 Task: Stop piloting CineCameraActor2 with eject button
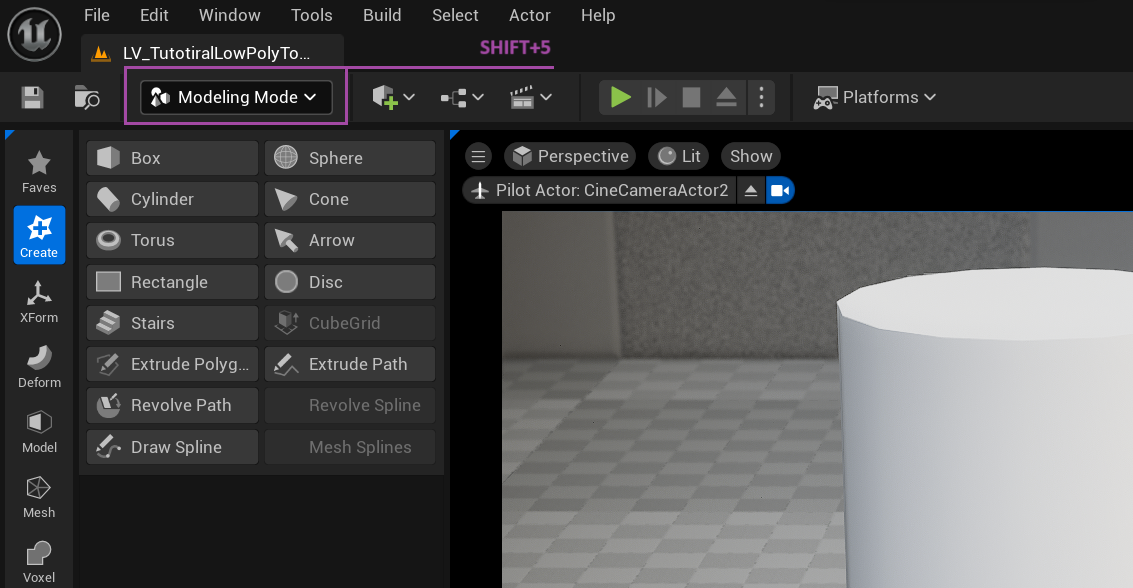751,189
